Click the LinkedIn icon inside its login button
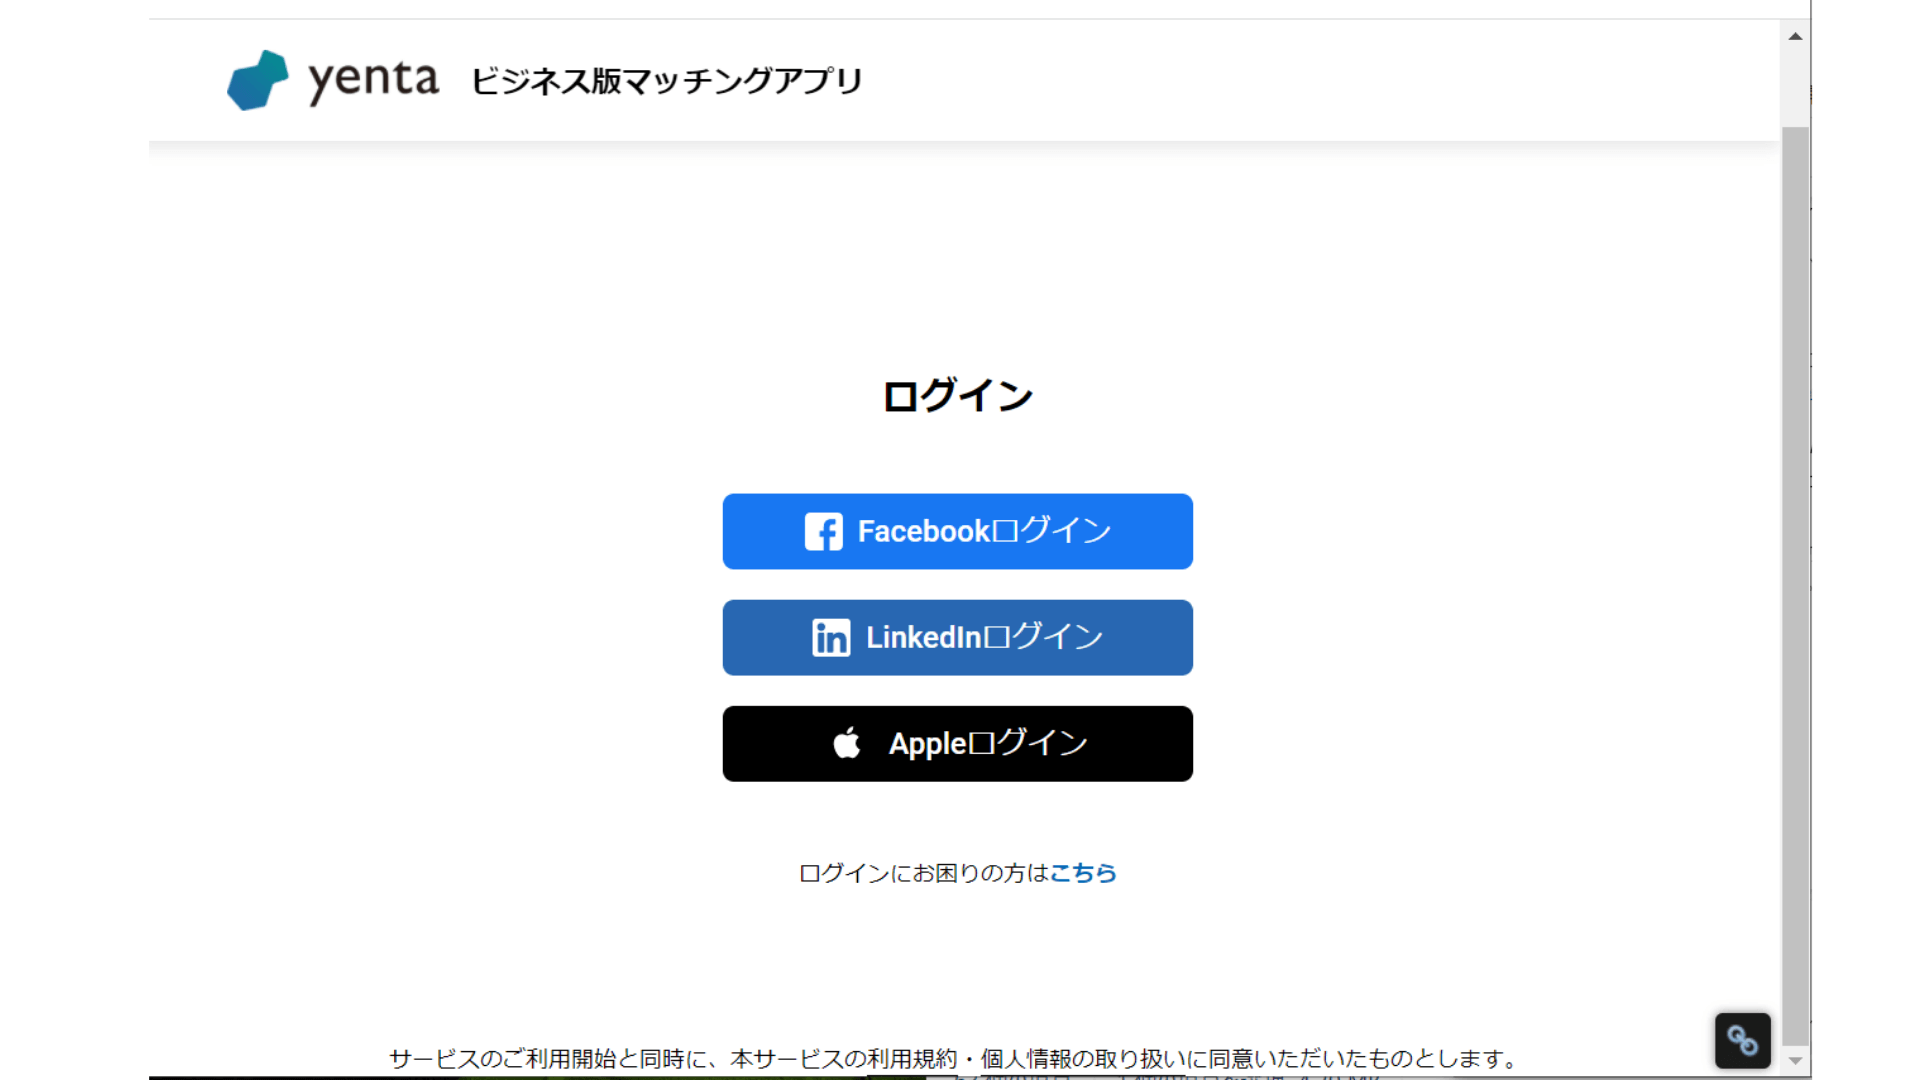Viewport: 1920px width, 1080px height. [x=831, y=637]
